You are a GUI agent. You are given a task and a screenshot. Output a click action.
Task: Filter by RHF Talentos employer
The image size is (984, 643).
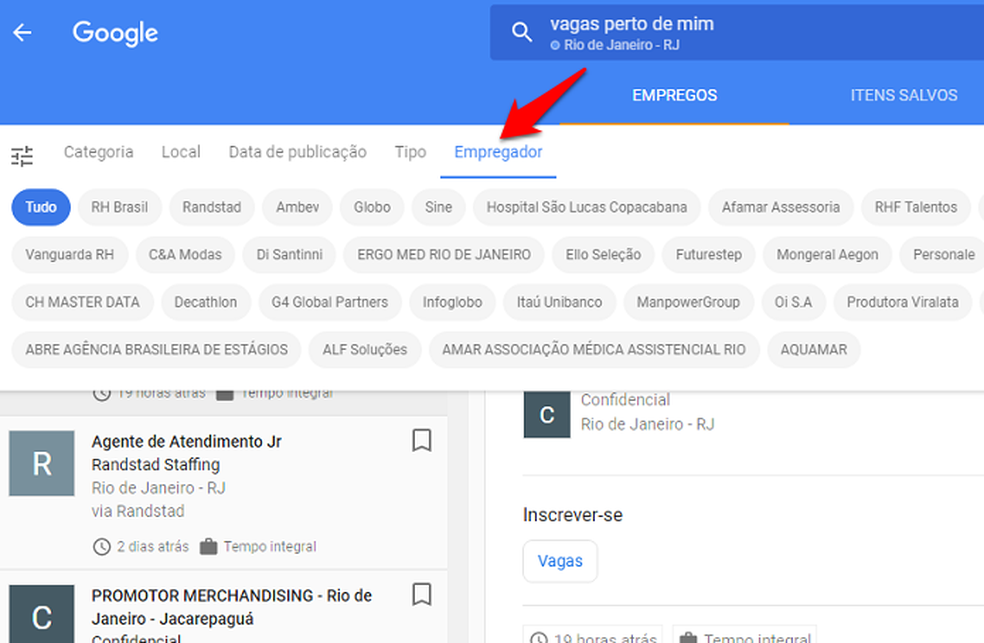tap(916, 207)
